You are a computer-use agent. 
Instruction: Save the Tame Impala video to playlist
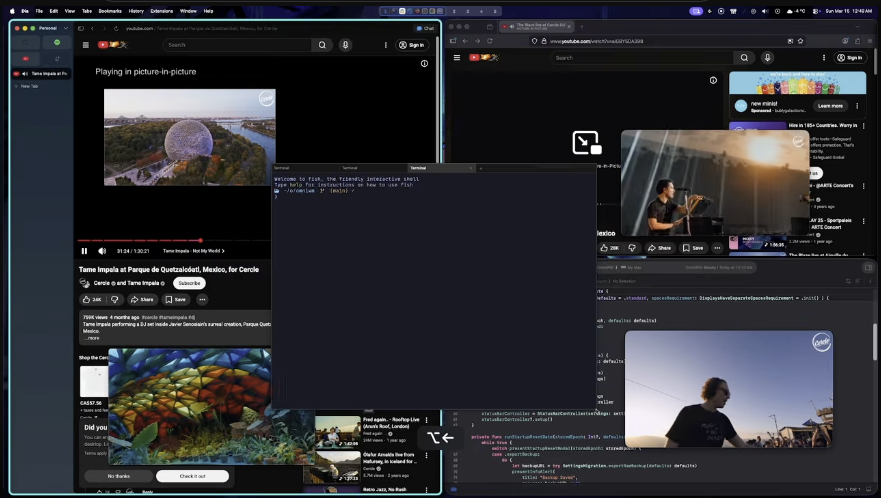pos(175,300)
